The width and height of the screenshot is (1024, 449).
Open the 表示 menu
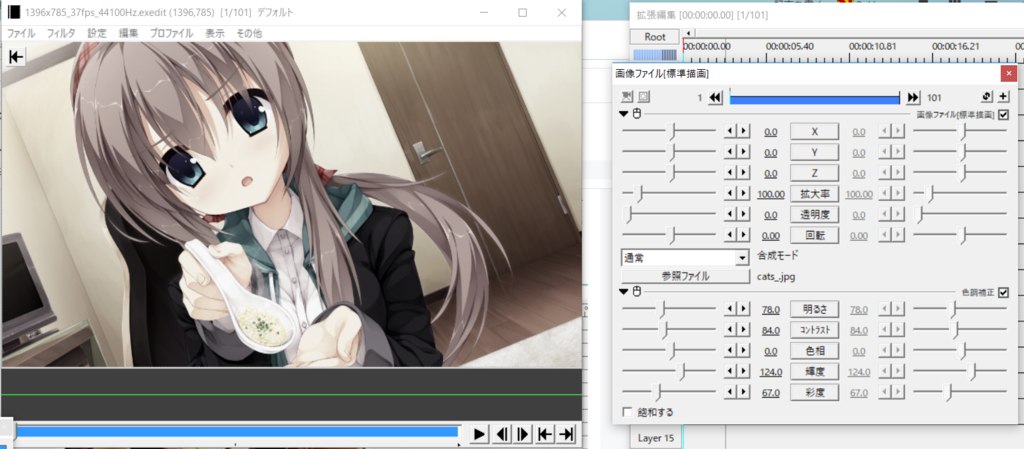coord(215,33)
